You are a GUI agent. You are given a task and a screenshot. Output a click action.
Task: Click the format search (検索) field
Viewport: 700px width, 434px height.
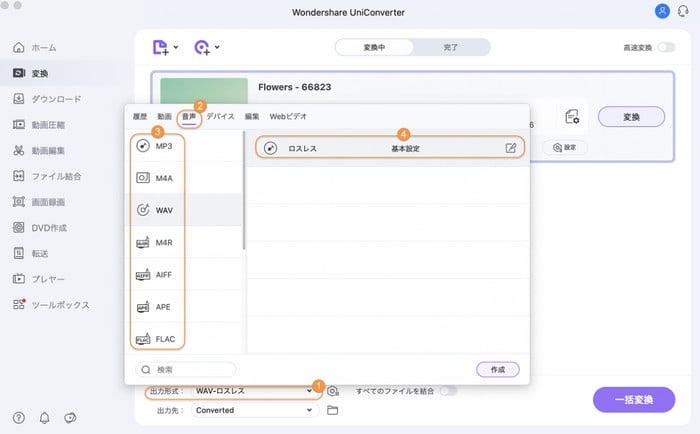point(186,370)
